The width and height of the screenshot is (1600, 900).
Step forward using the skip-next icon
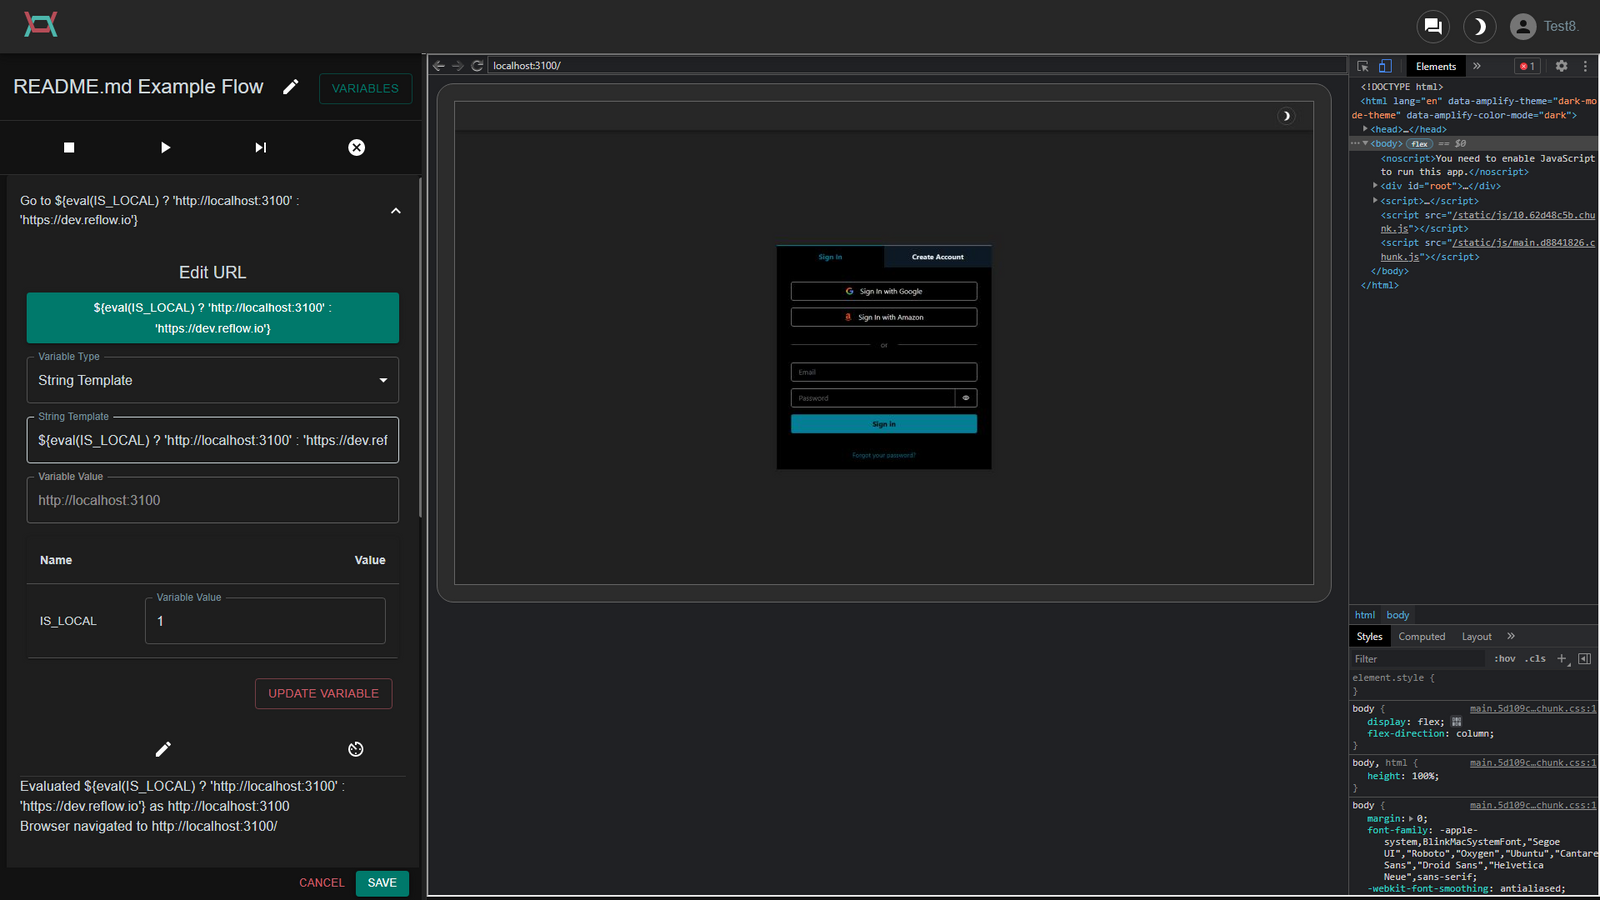260,147
